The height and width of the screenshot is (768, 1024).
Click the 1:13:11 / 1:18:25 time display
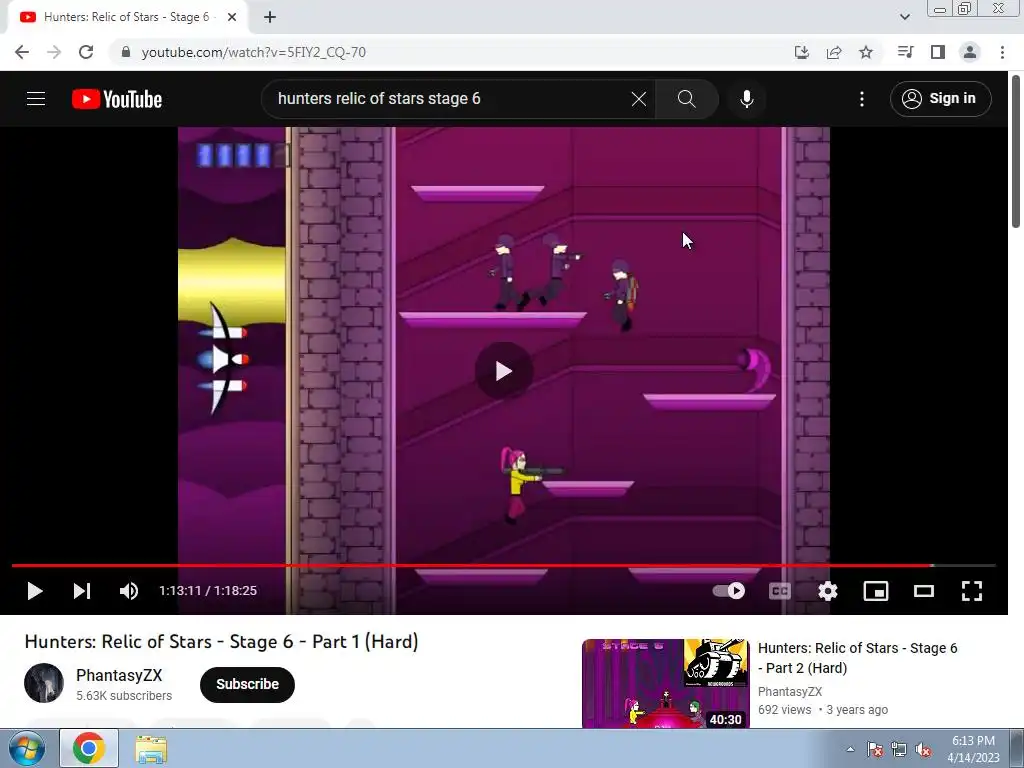coord(208,591)
